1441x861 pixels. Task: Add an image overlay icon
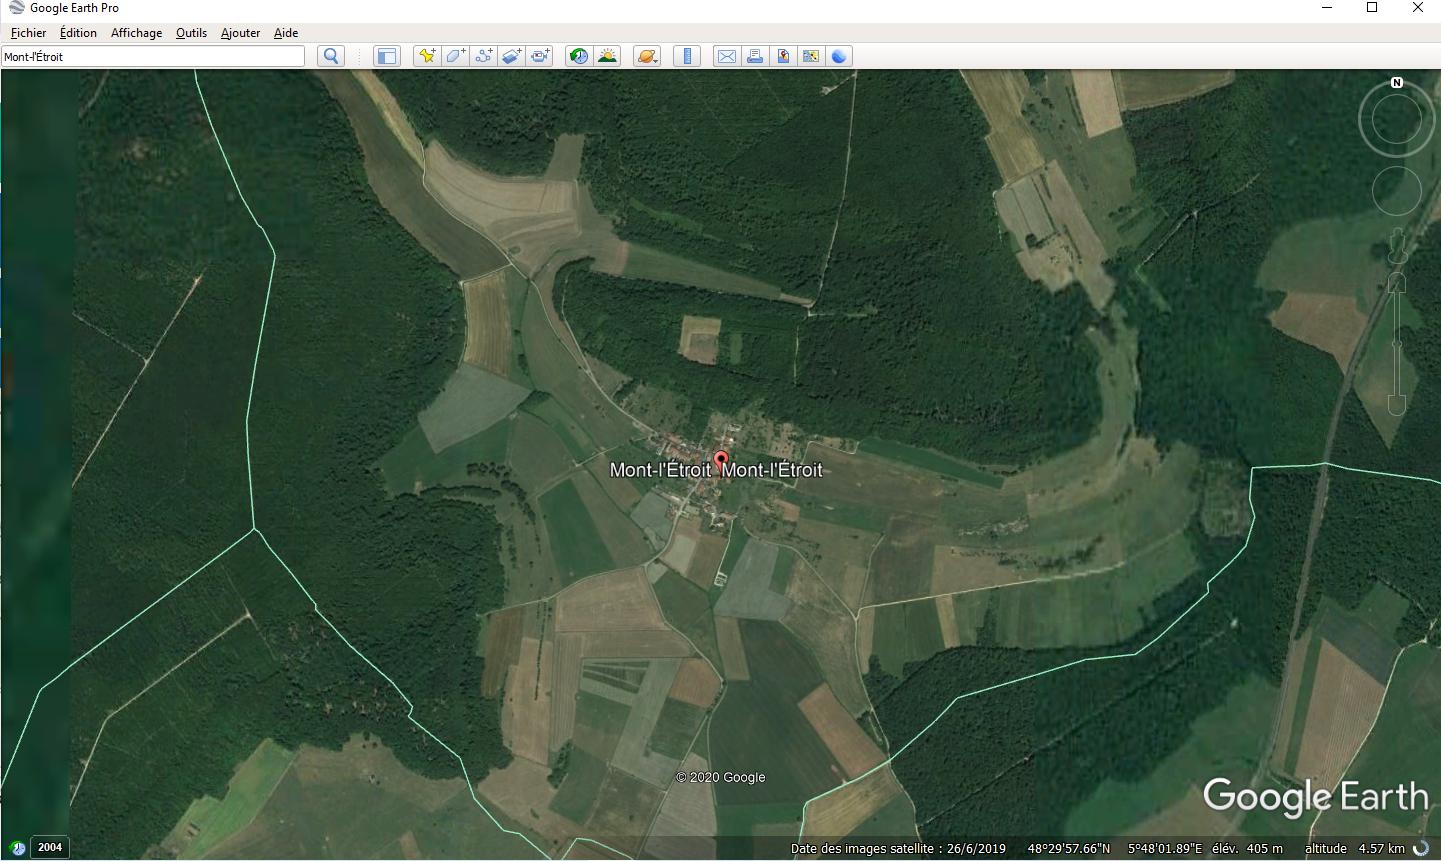pos(511,56)
